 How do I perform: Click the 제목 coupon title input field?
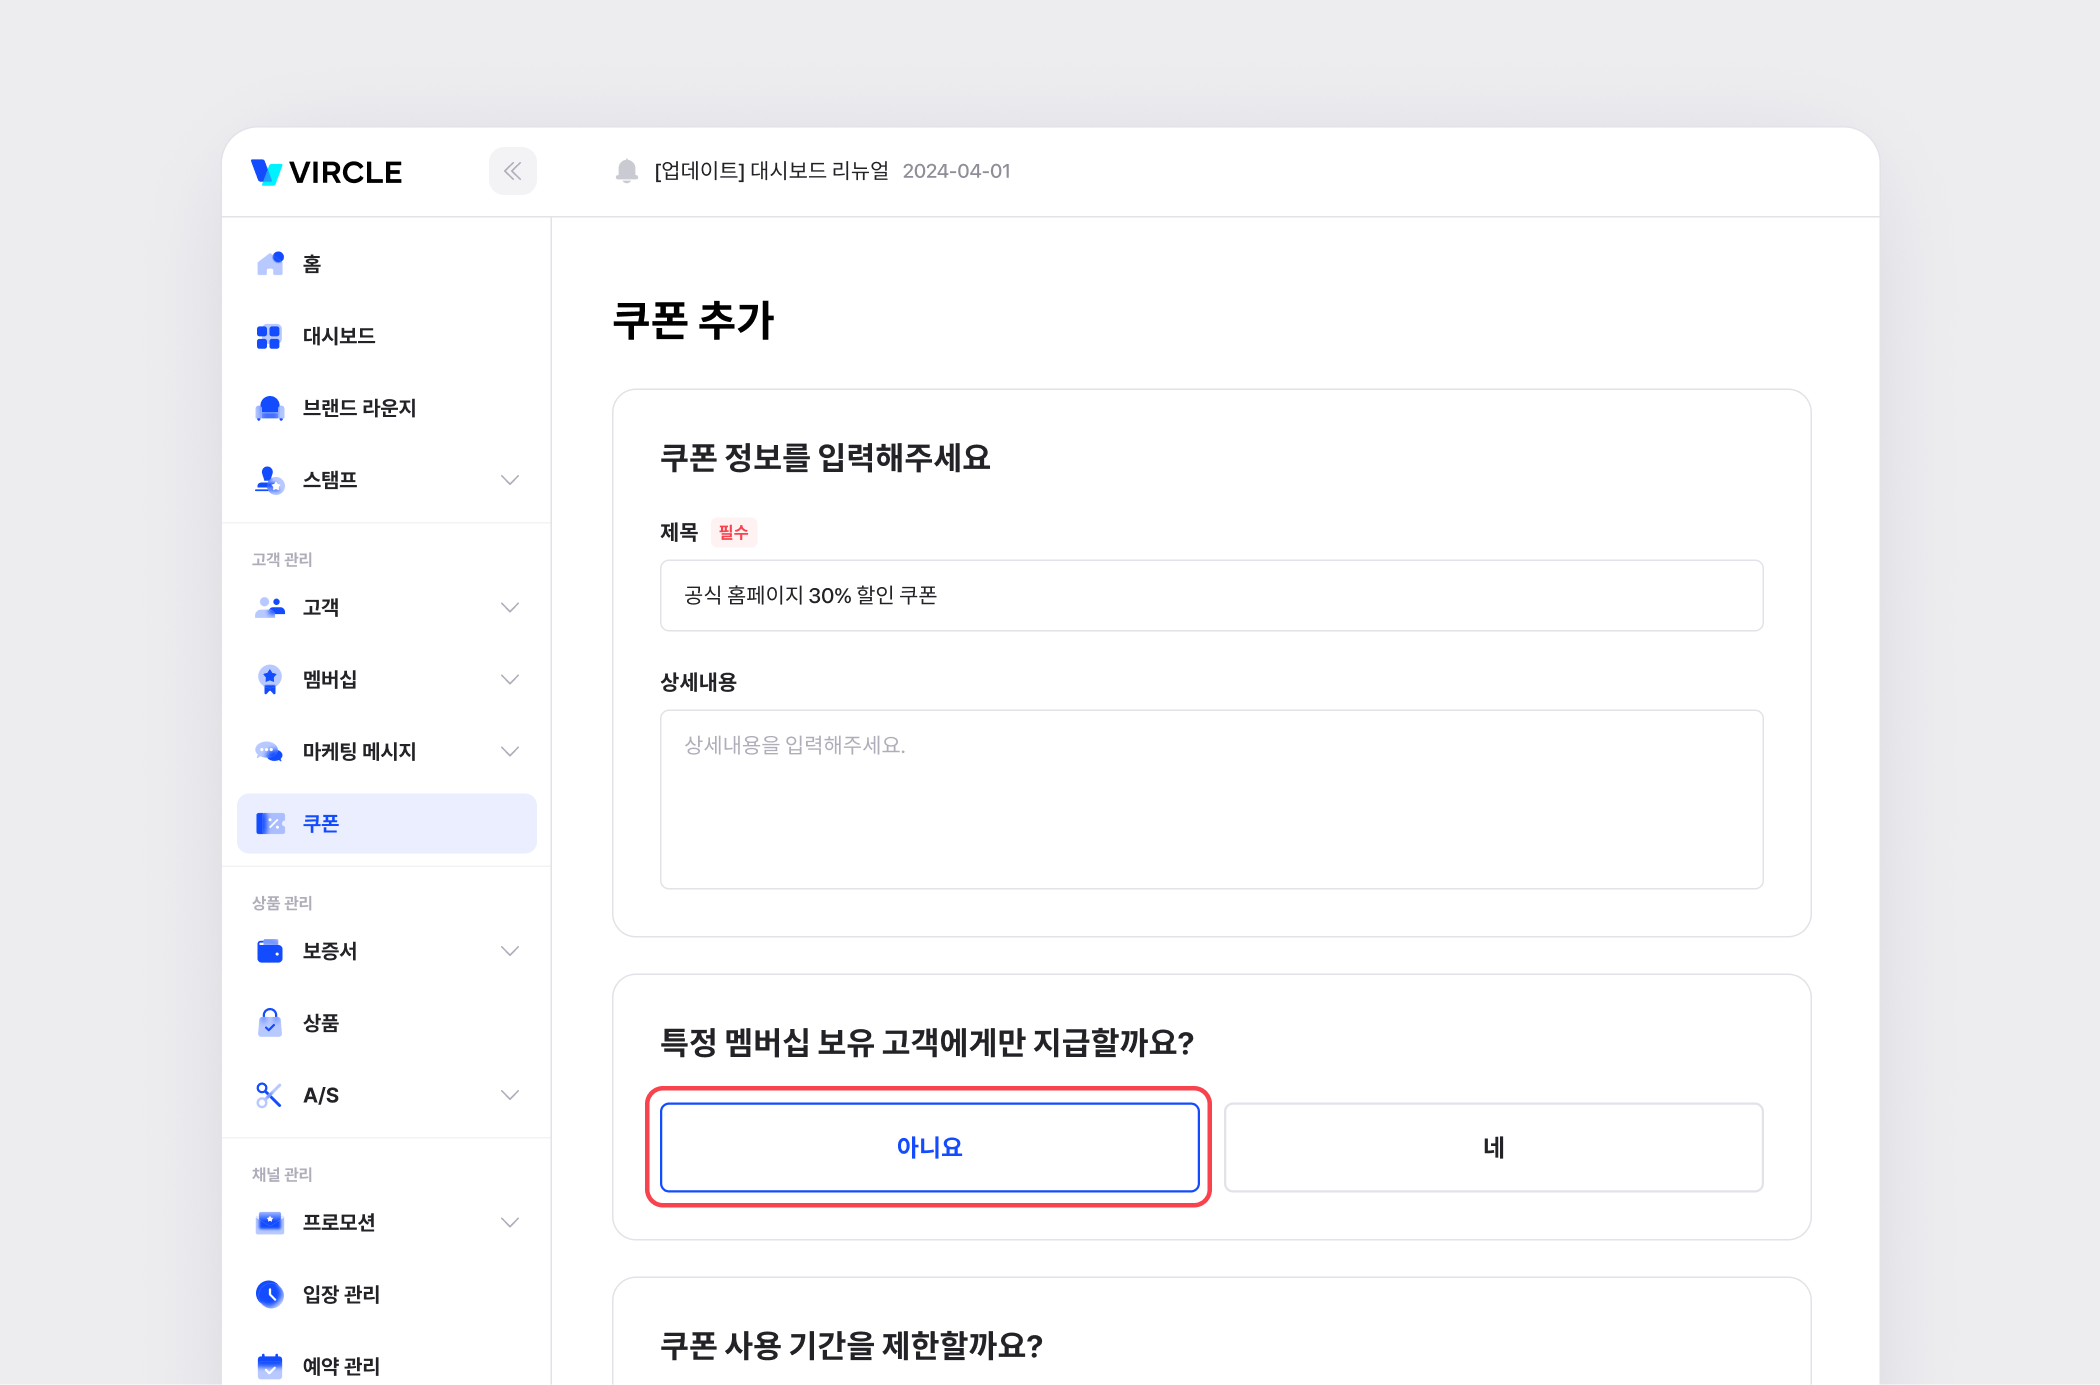tap(1212, 595)
